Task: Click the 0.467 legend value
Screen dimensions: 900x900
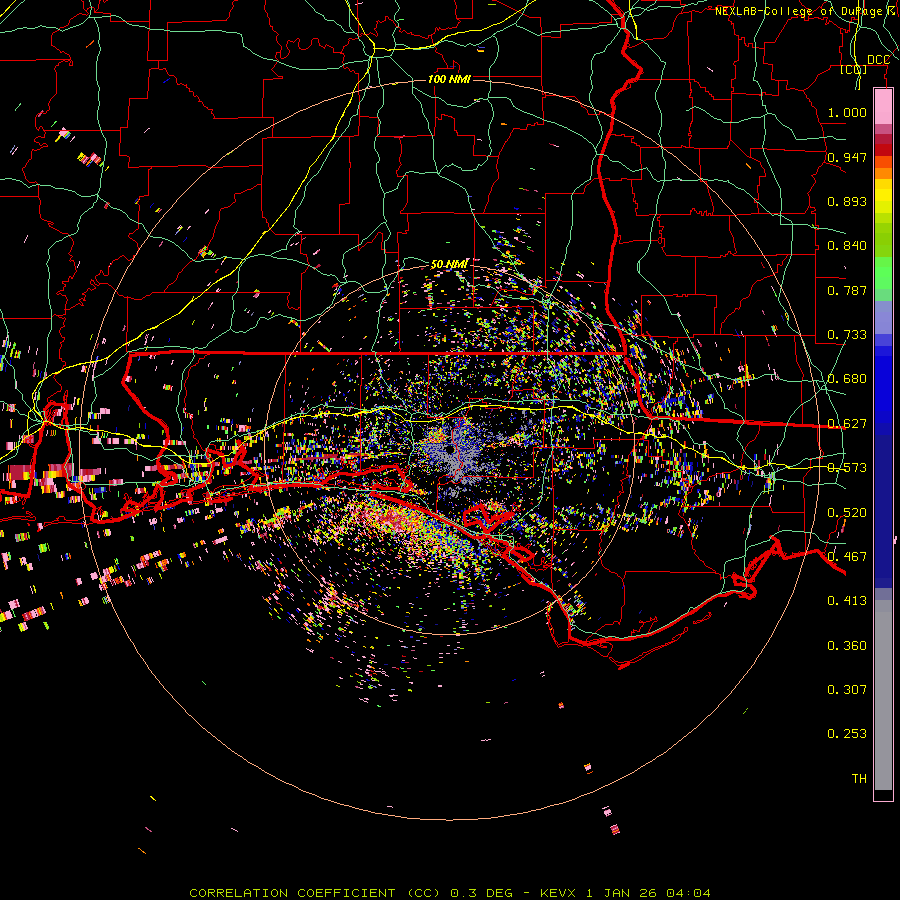Action: click(x=847, y=557)
